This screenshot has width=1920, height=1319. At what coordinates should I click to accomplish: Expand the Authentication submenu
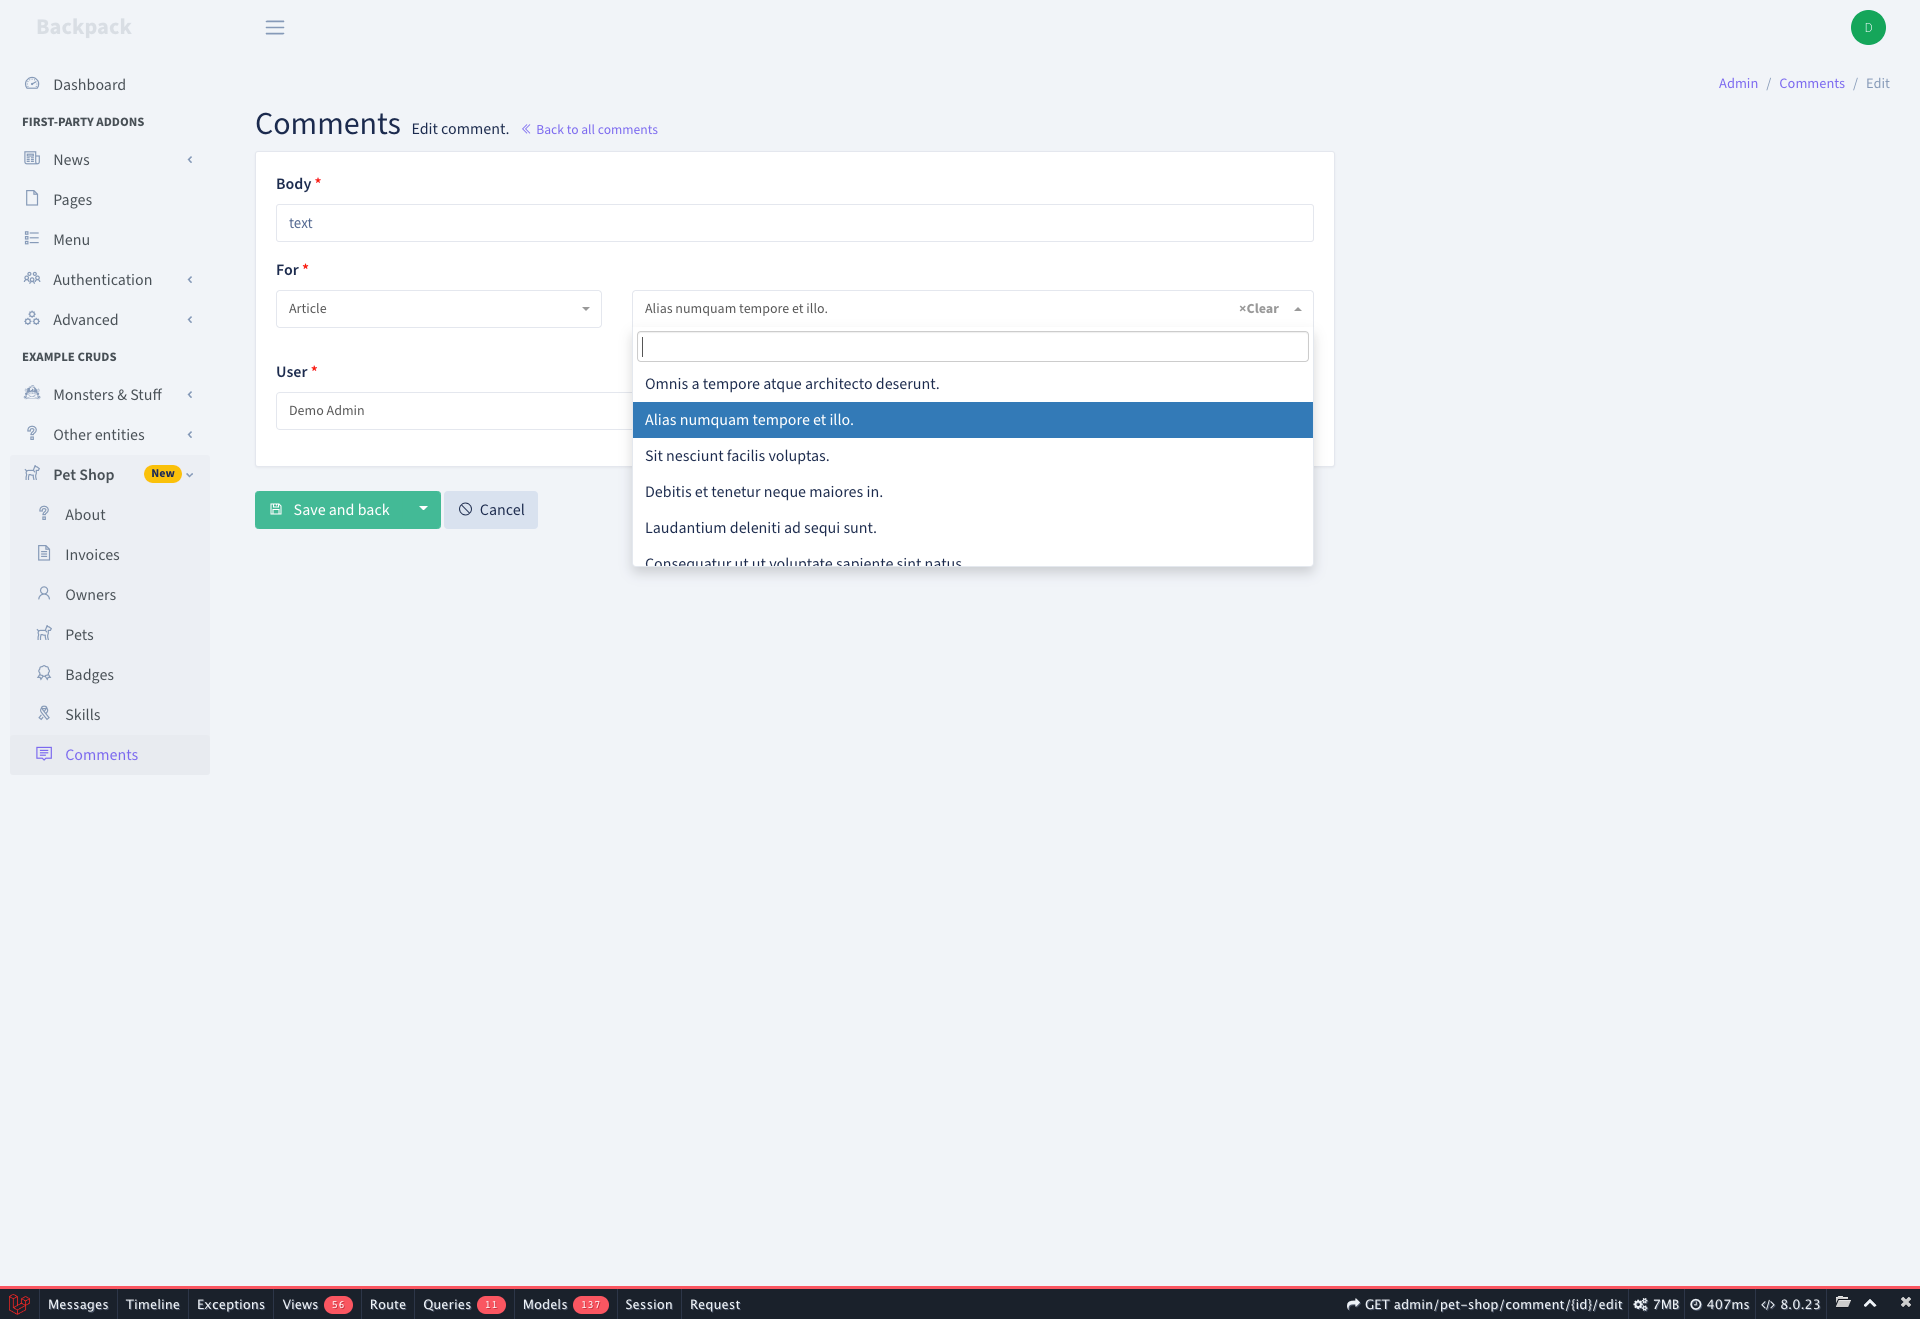(103, 279)
